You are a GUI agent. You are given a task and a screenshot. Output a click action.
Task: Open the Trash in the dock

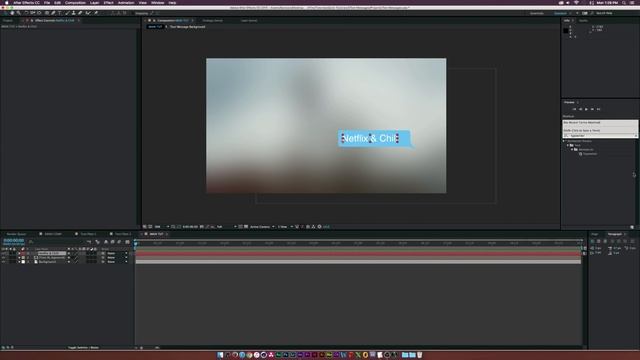point(420,355)
